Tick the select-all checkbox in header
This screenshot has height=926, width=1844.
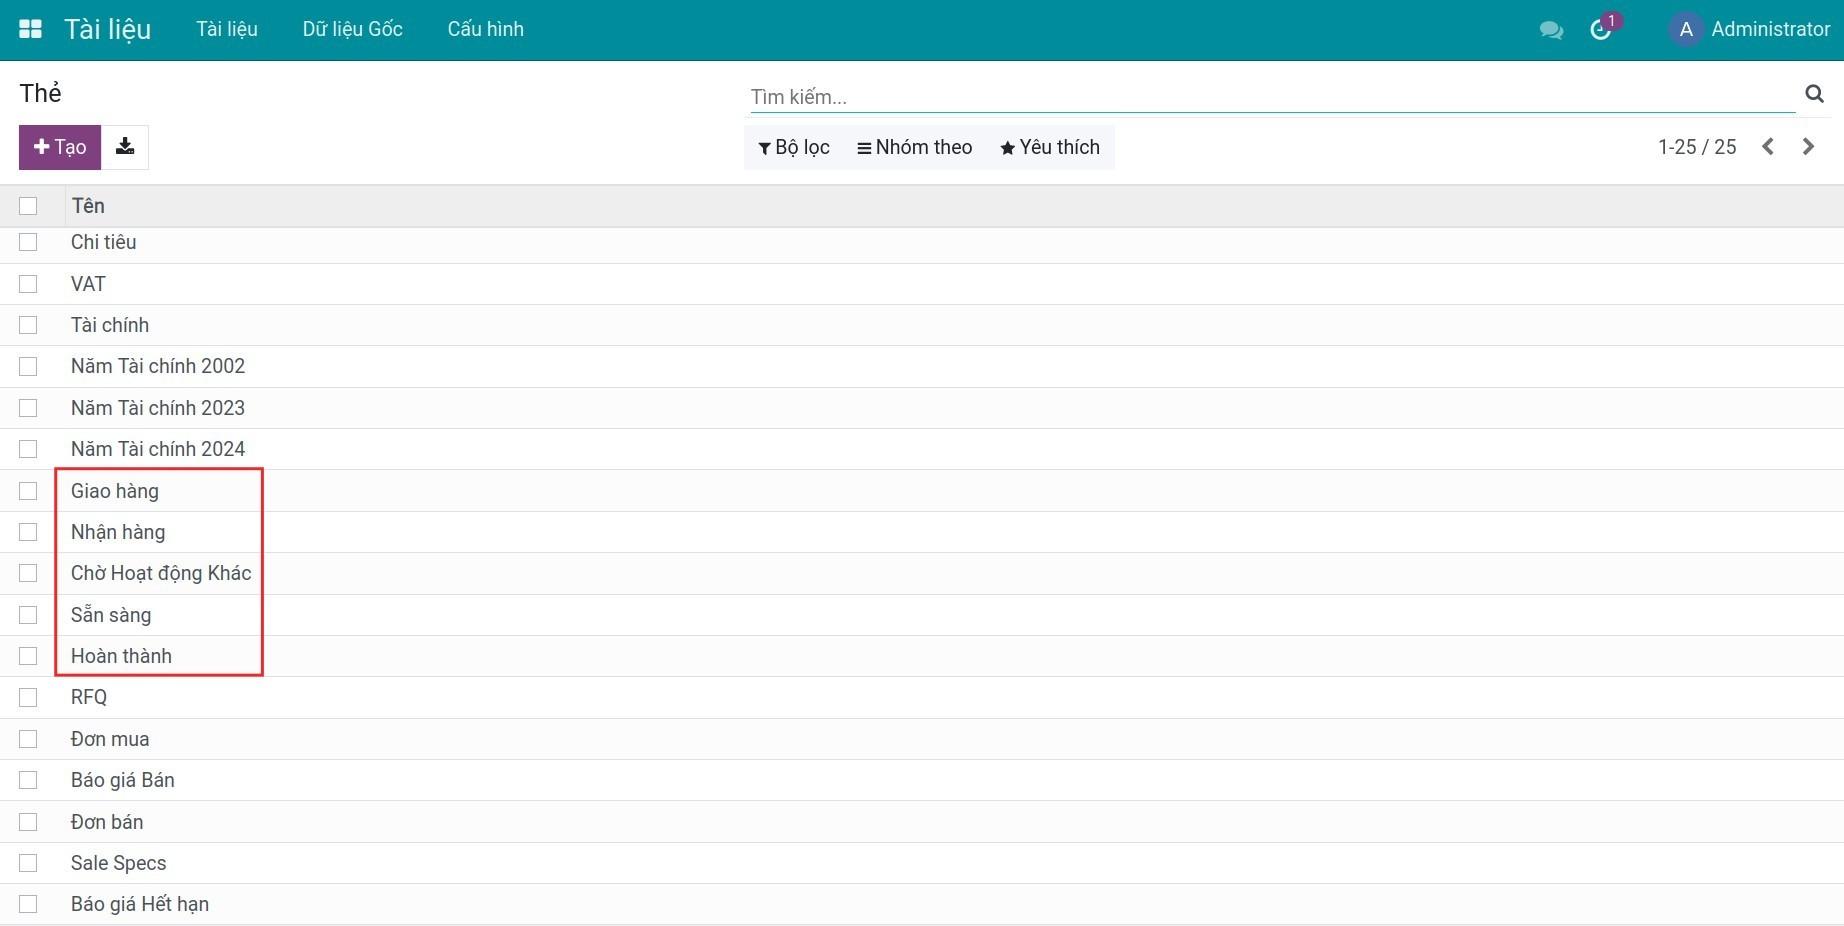pyautogui.click(x=28, y=206)
